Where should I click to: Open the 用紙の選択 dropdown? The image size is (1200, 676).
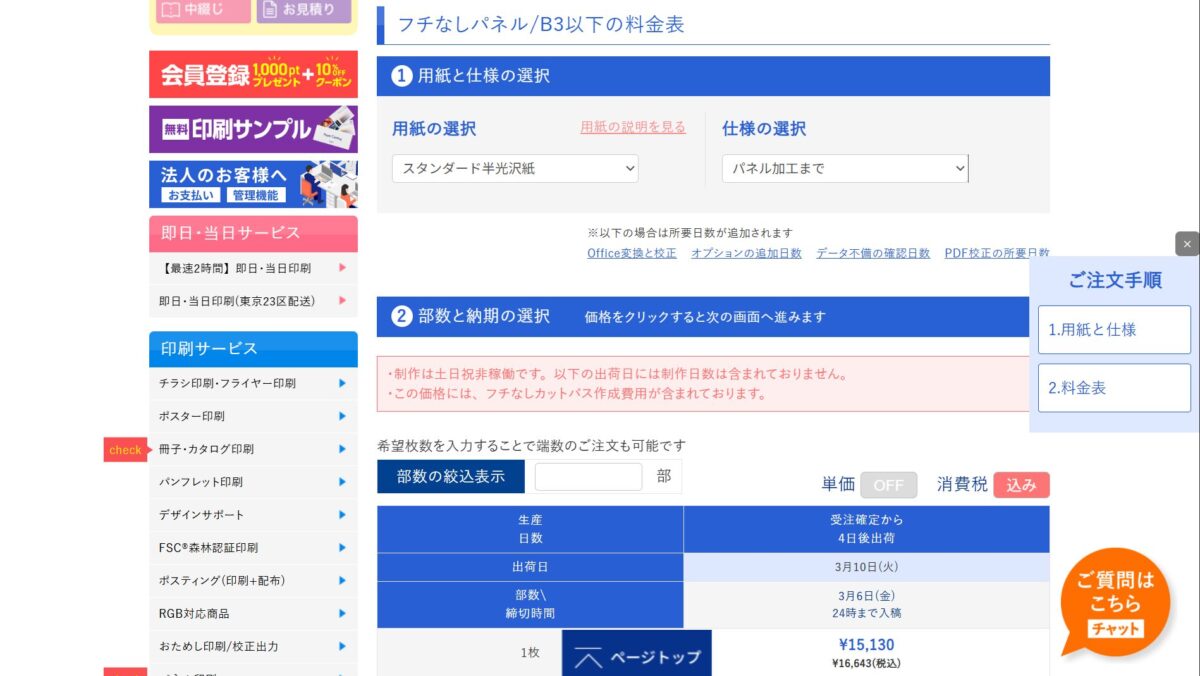[515, 169]
